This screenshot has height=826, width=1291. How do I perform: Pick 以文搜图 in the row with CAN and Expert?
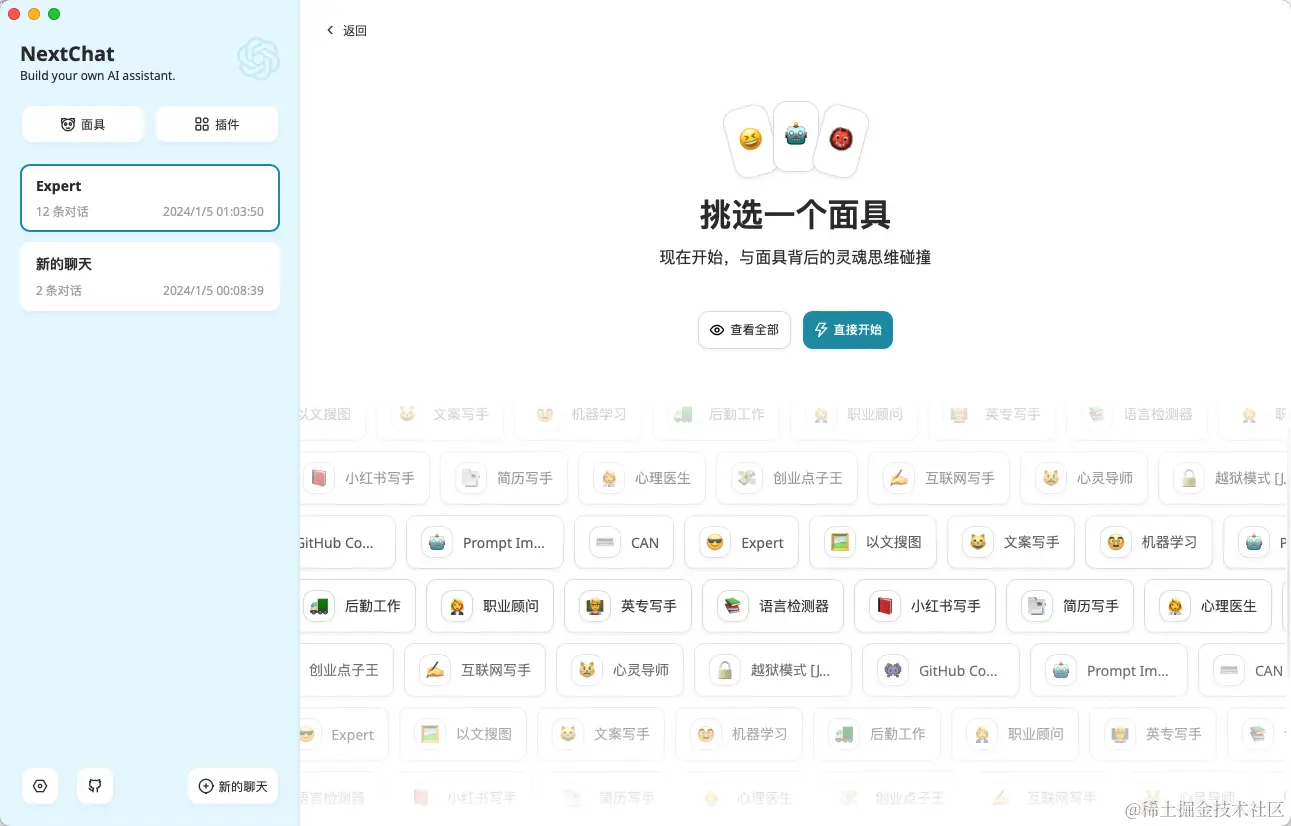tap(873, 542)
